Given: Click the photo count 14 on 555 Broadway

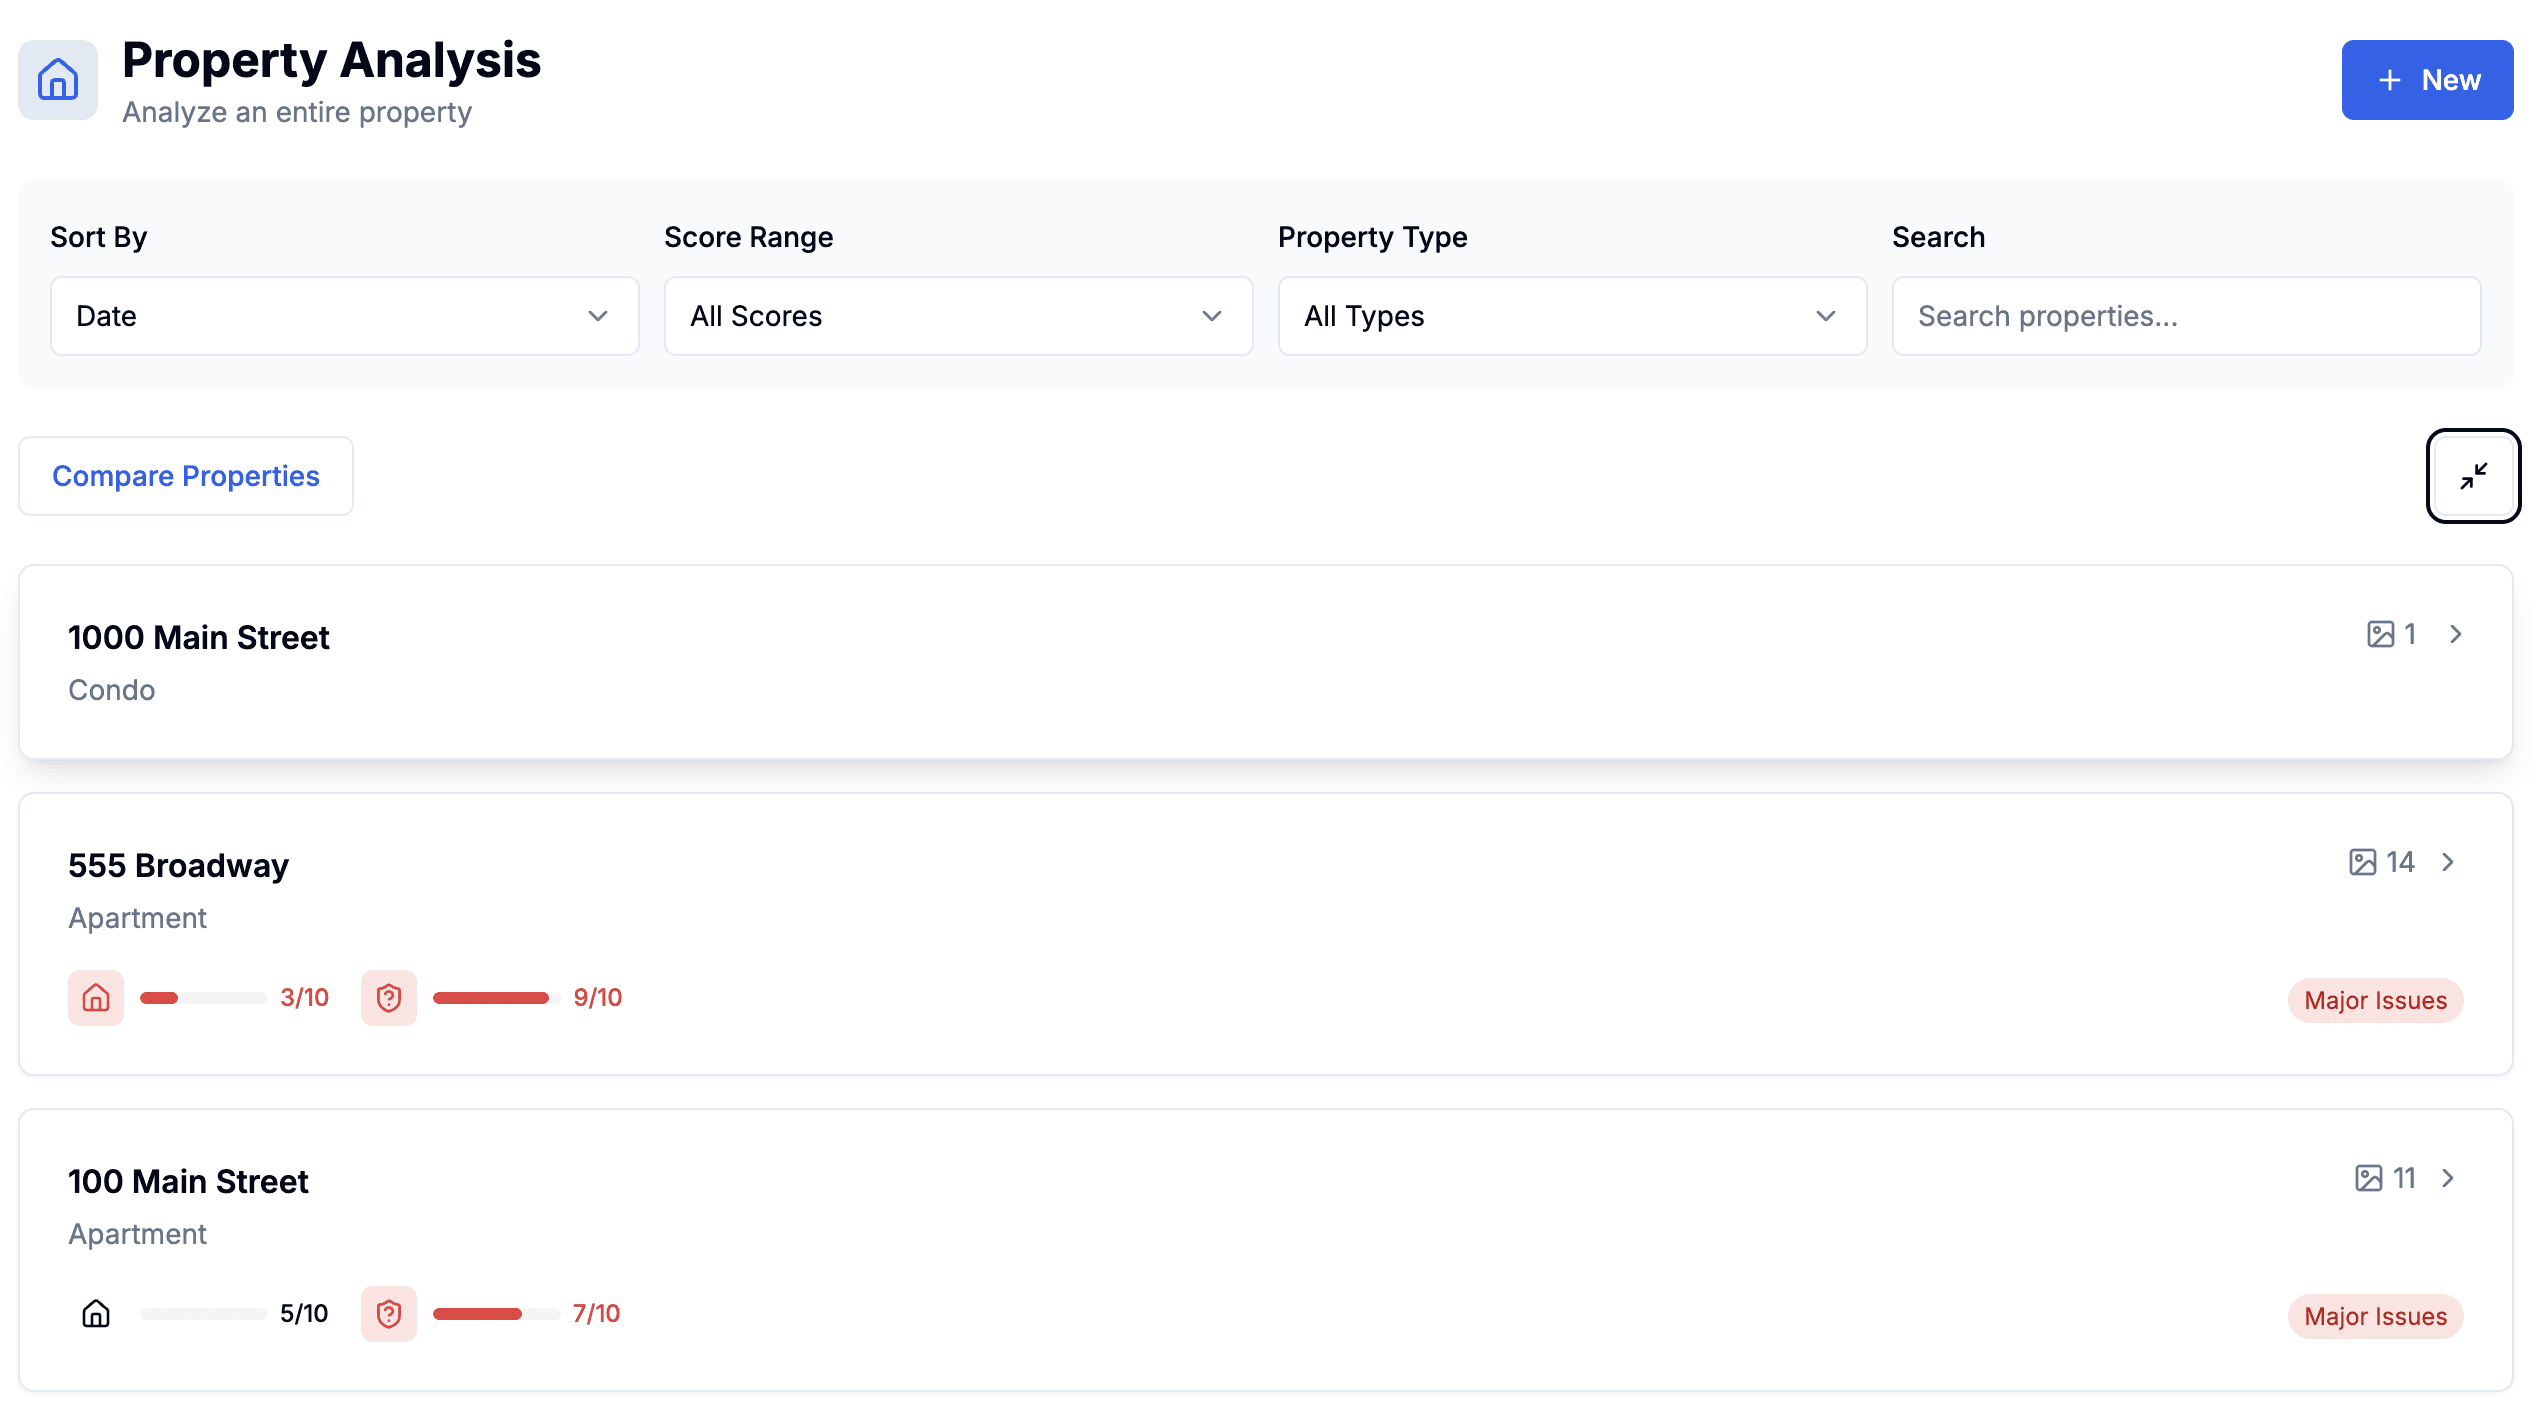Looking at the screenshot, I should click(x=2400, y=862).
